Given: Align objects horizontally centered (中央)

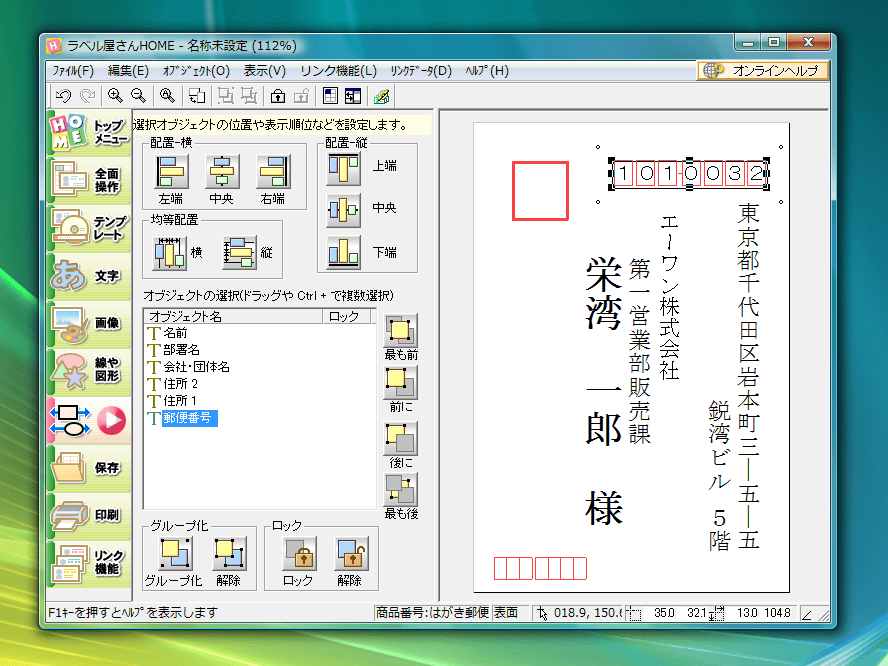Looking at the screenshot, I should click(221, 172).
